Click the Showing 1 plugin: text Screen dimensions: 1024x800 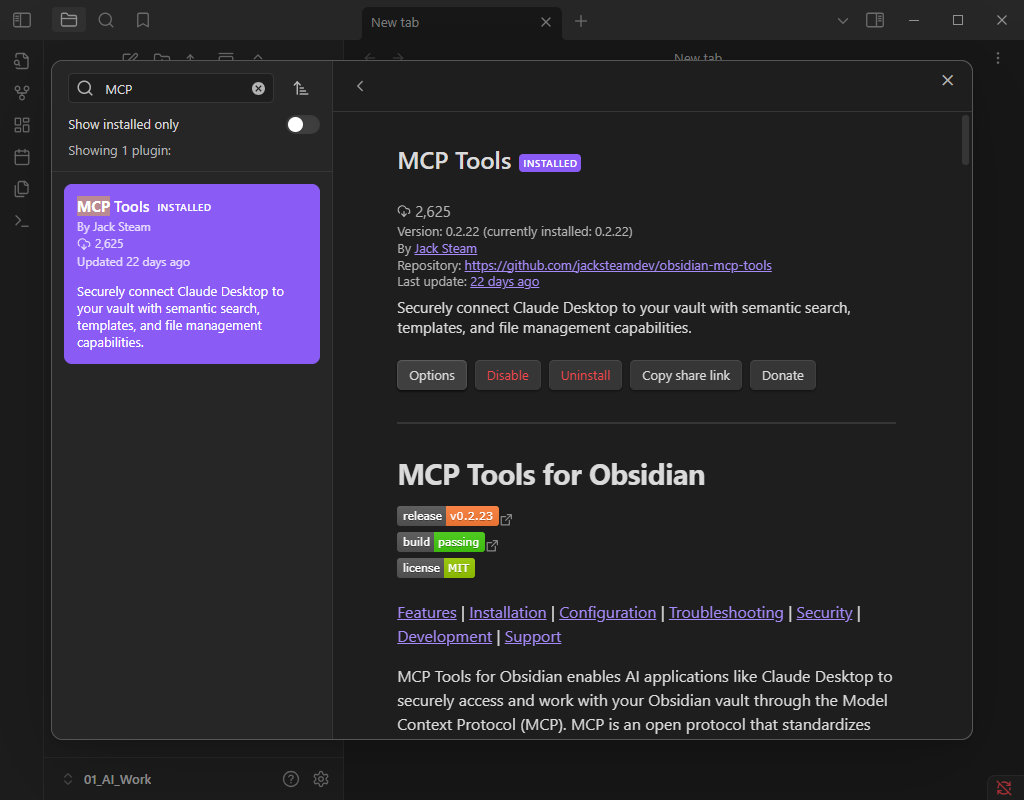[120, 151]
